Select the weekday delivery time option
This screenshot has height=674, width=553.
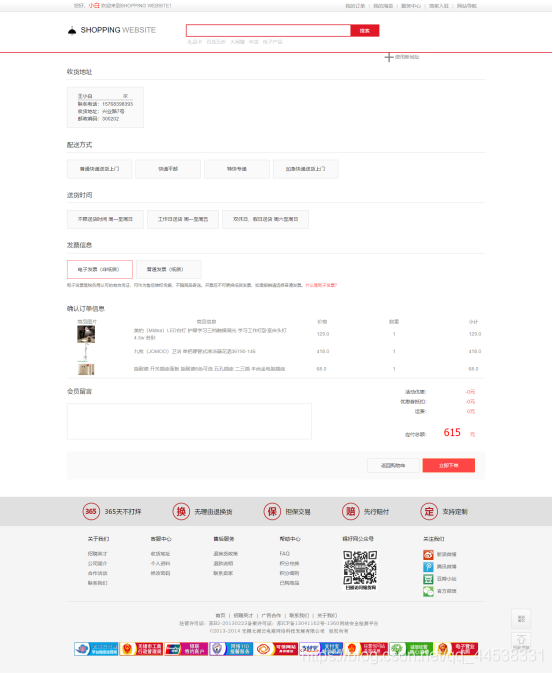183,219
